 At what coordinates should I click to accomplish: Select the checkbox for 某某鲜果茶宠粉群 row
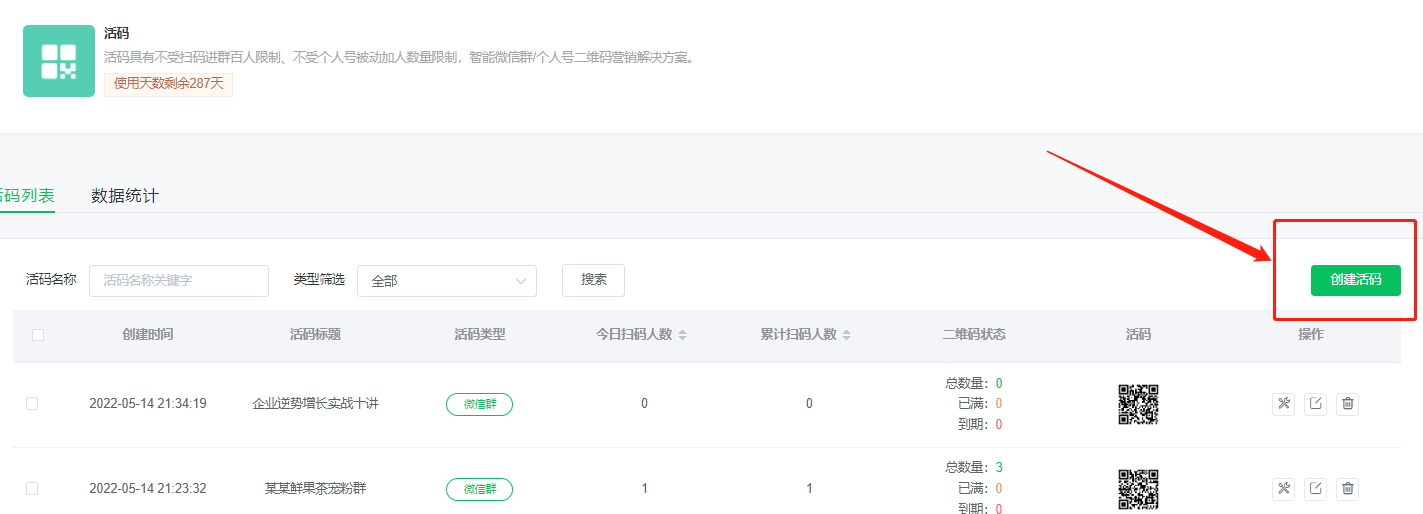click(x=32, y=489)
